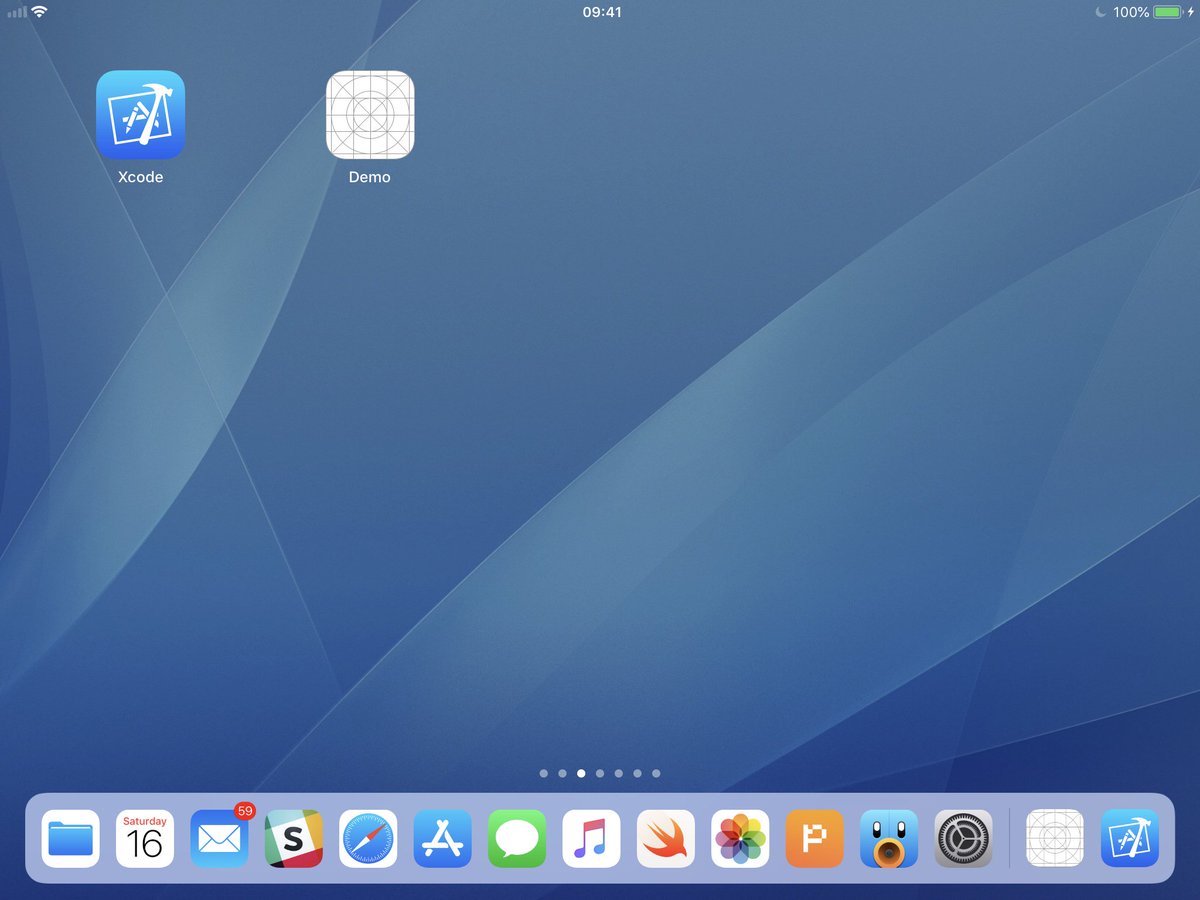Tap the Xcode label under the icon

140,177
